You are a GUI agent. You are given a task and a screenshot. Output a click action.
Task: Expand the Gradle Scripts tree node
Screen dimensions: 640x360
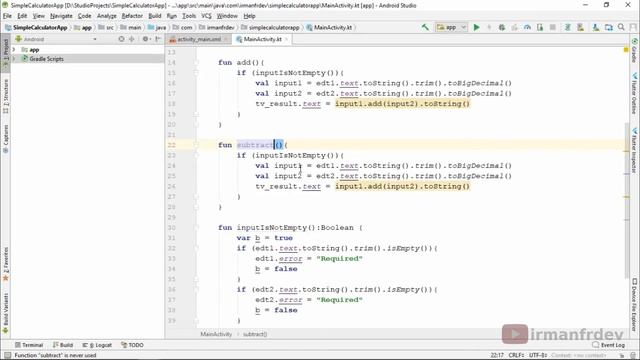[14, 59]
